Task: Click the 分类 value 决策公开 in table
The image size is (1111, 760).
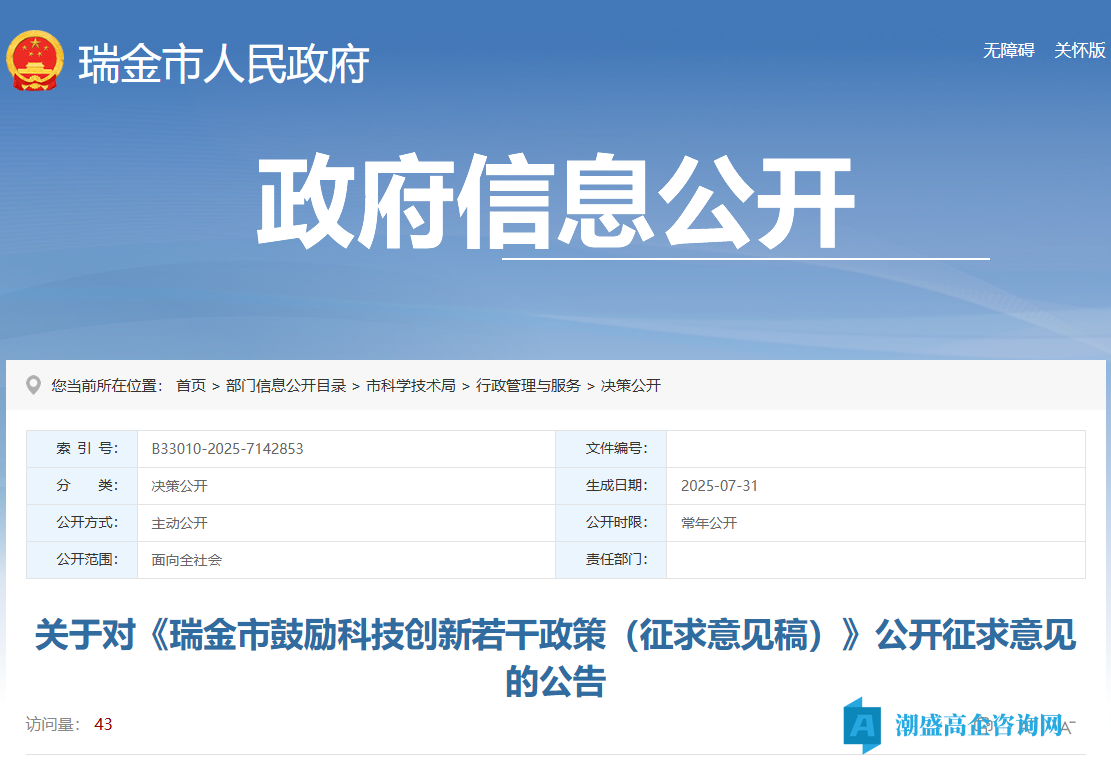Action: (179, 486)
